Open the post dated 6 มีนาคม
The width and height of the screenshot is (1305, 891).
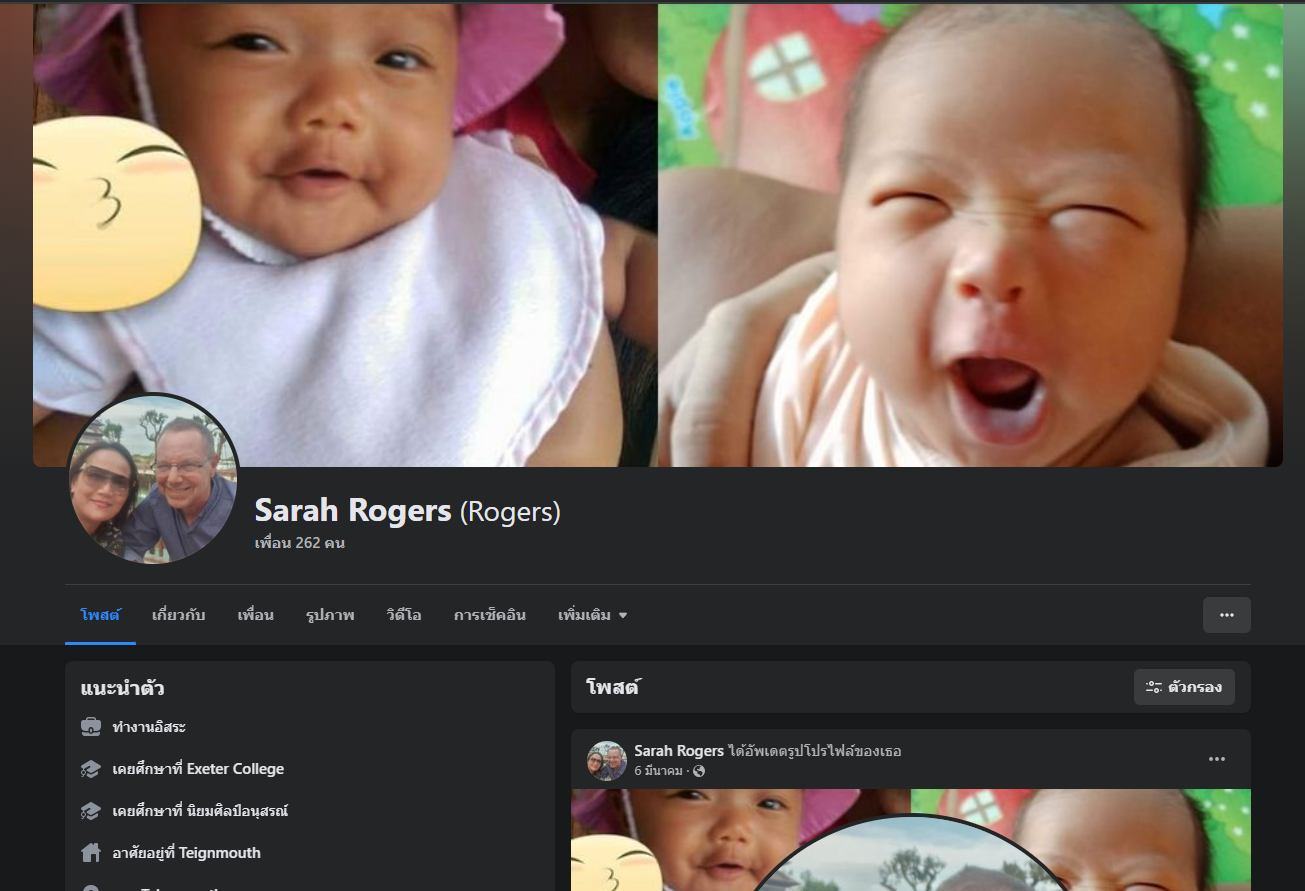click(x=659, y=771)
